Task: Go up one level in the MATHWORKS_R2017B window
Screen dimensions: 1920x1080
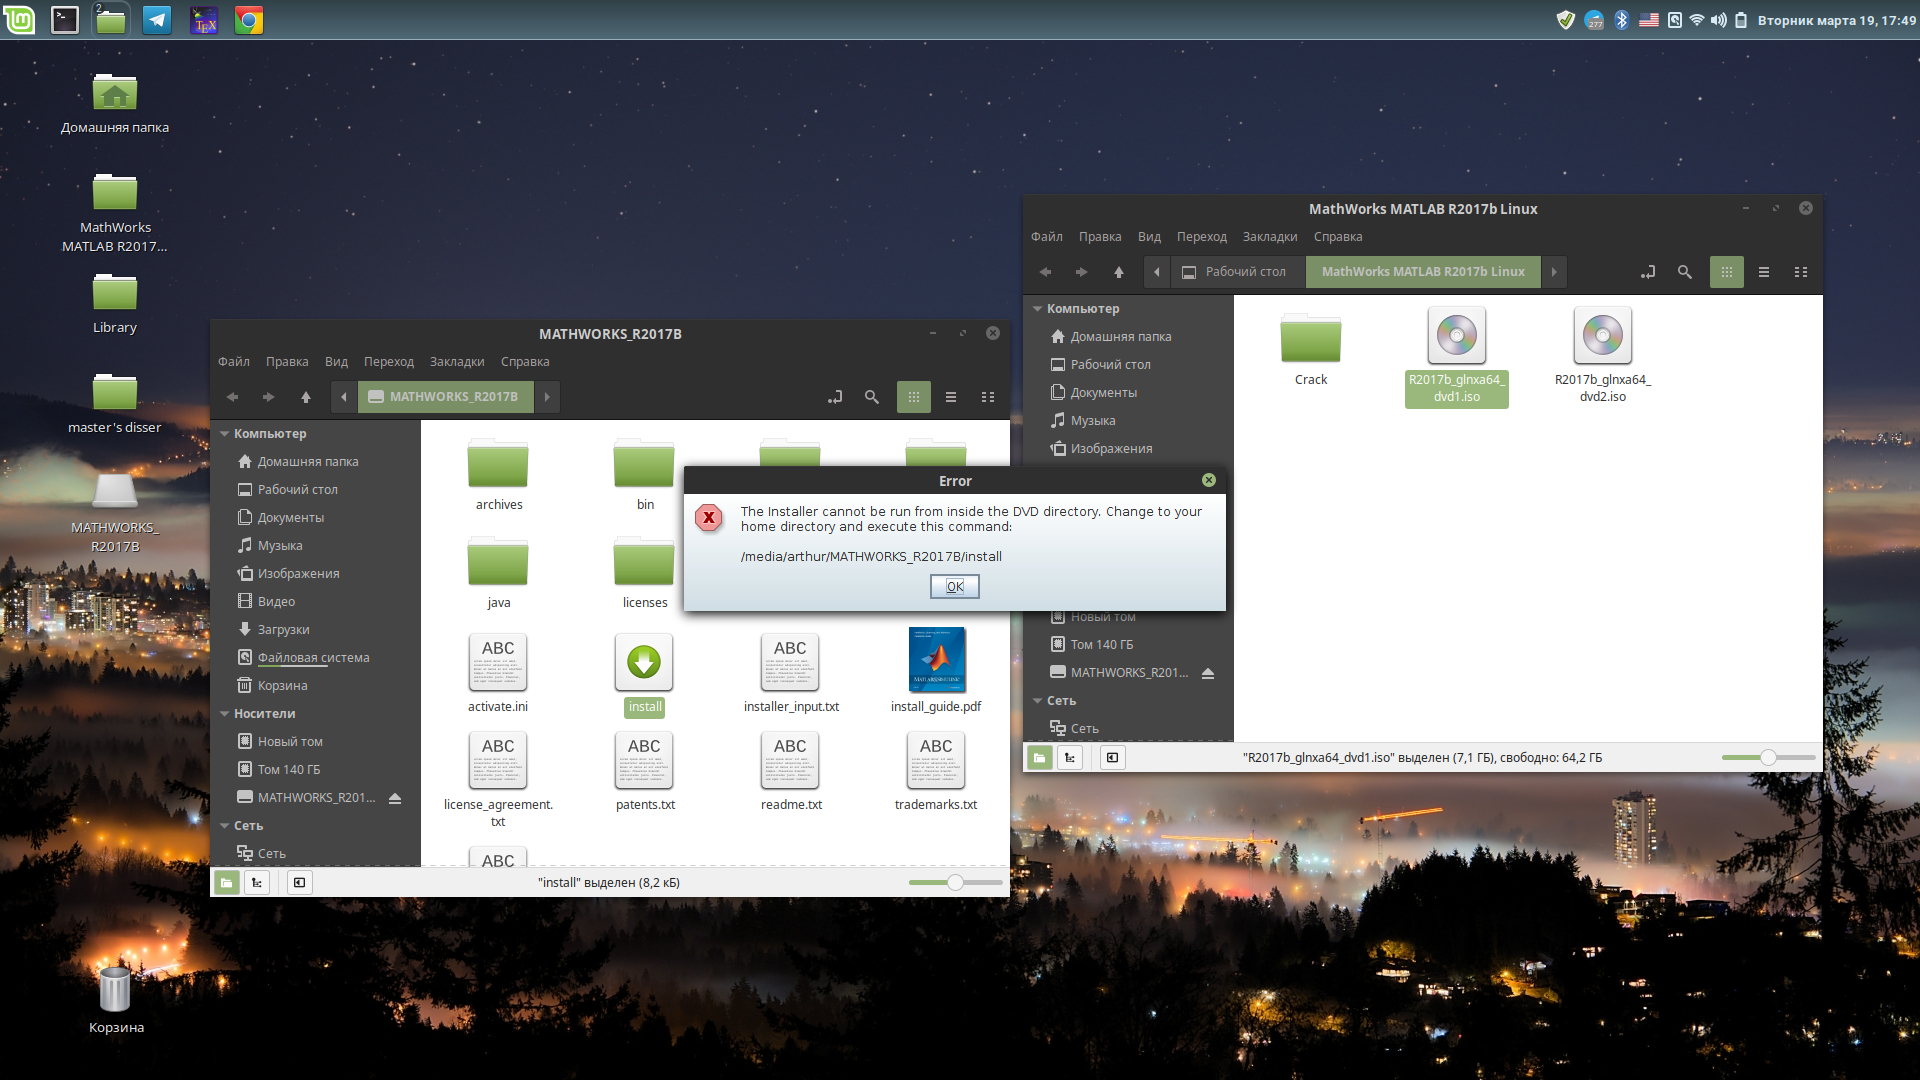Action: (306, 397)
